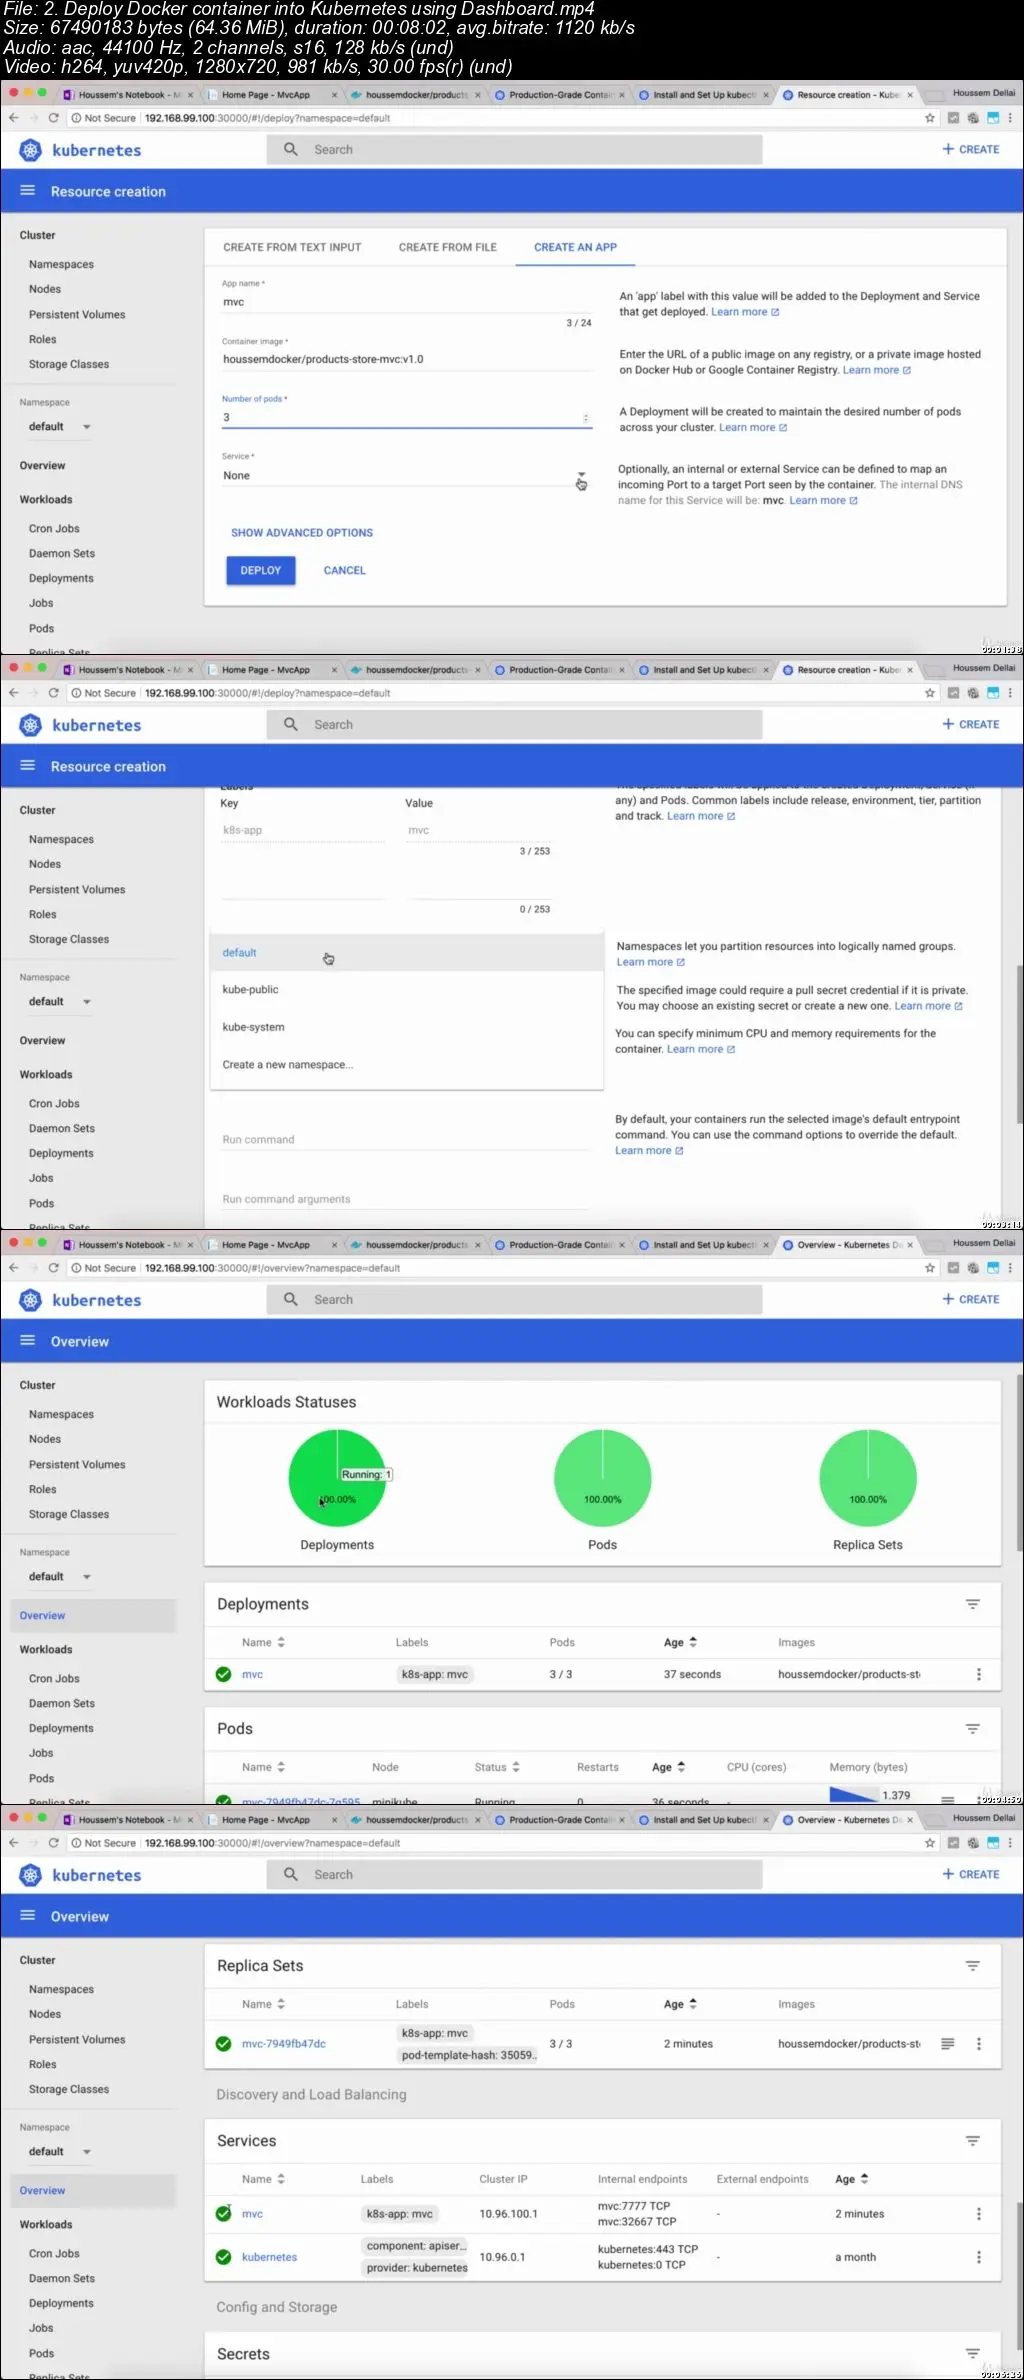Open Learn more link about pull secret
Image resolution: width=1024 pixels, height=2380 pixels.
[929, 1006]
